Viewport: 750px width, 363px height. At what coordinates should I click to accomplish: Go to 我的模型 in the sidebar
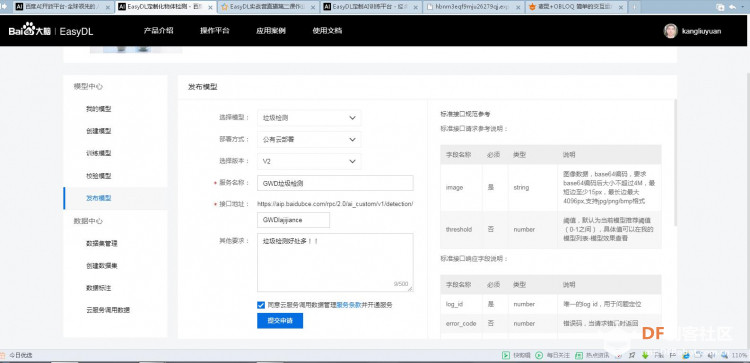pyautogui.click(x=99, y=109)
